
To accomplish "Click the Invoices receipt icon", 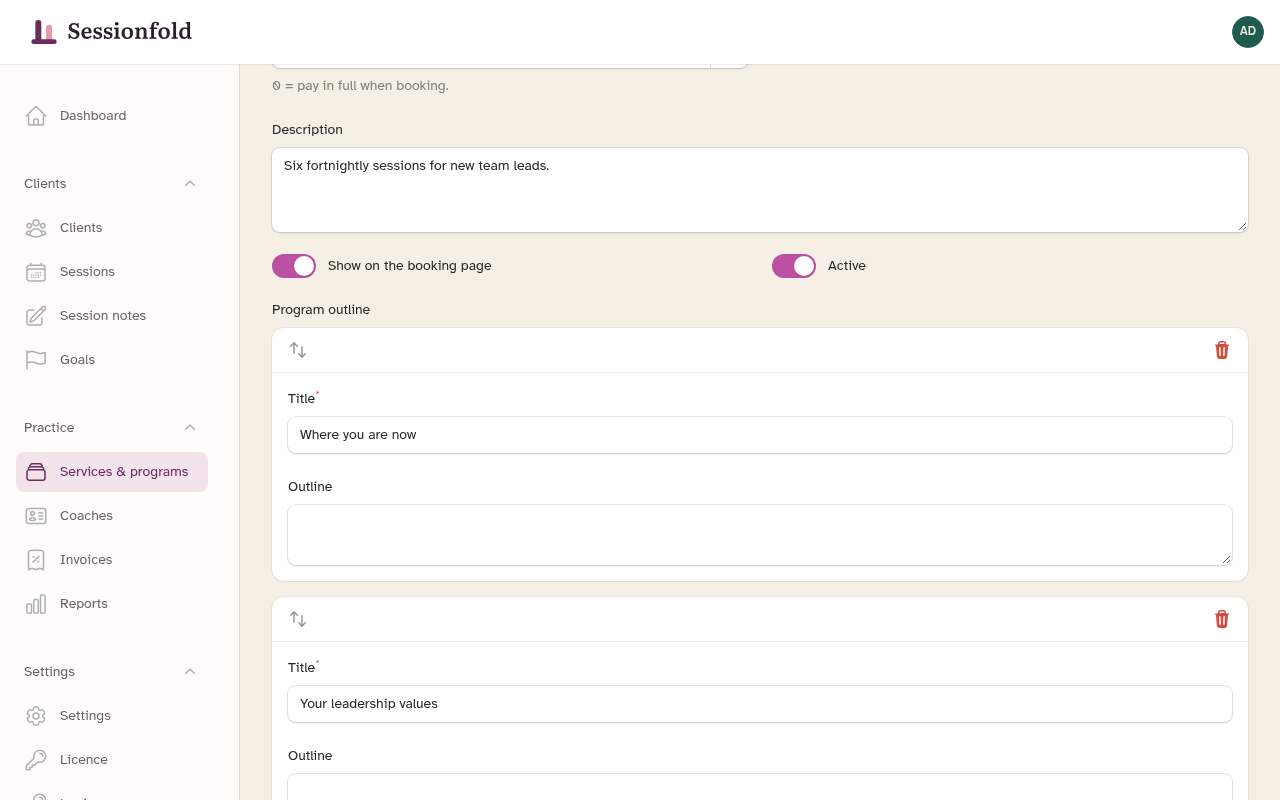I will [36, 560].
